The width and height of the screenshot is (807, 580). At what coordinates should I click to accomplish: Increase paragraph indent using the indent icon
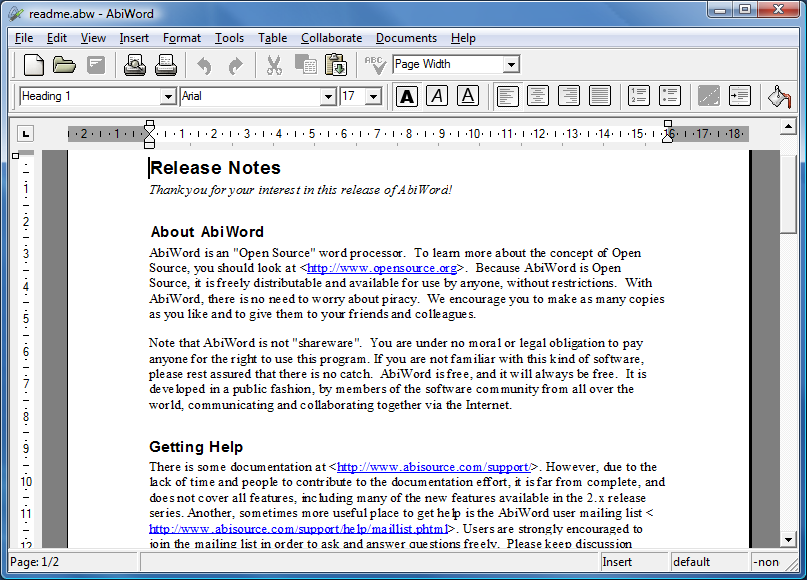pyautogui.click(x=740, y=96)
